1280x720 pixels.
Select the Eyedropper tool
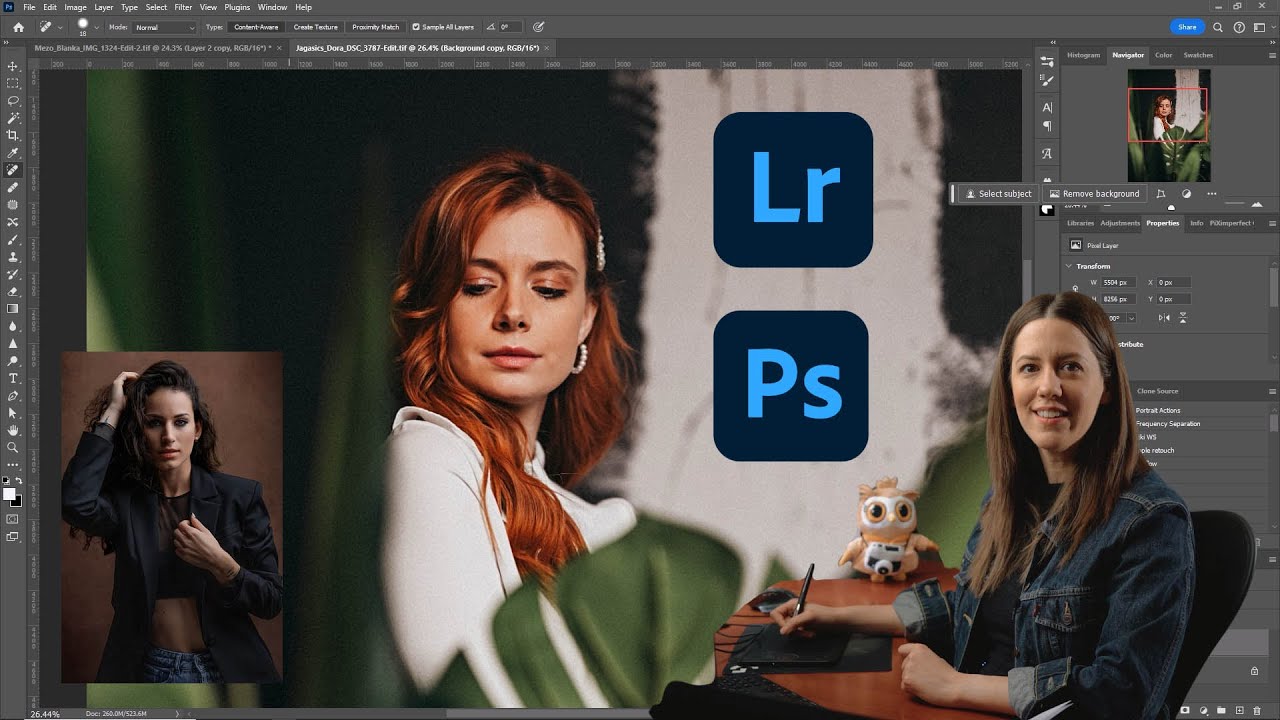pos(13,153)
